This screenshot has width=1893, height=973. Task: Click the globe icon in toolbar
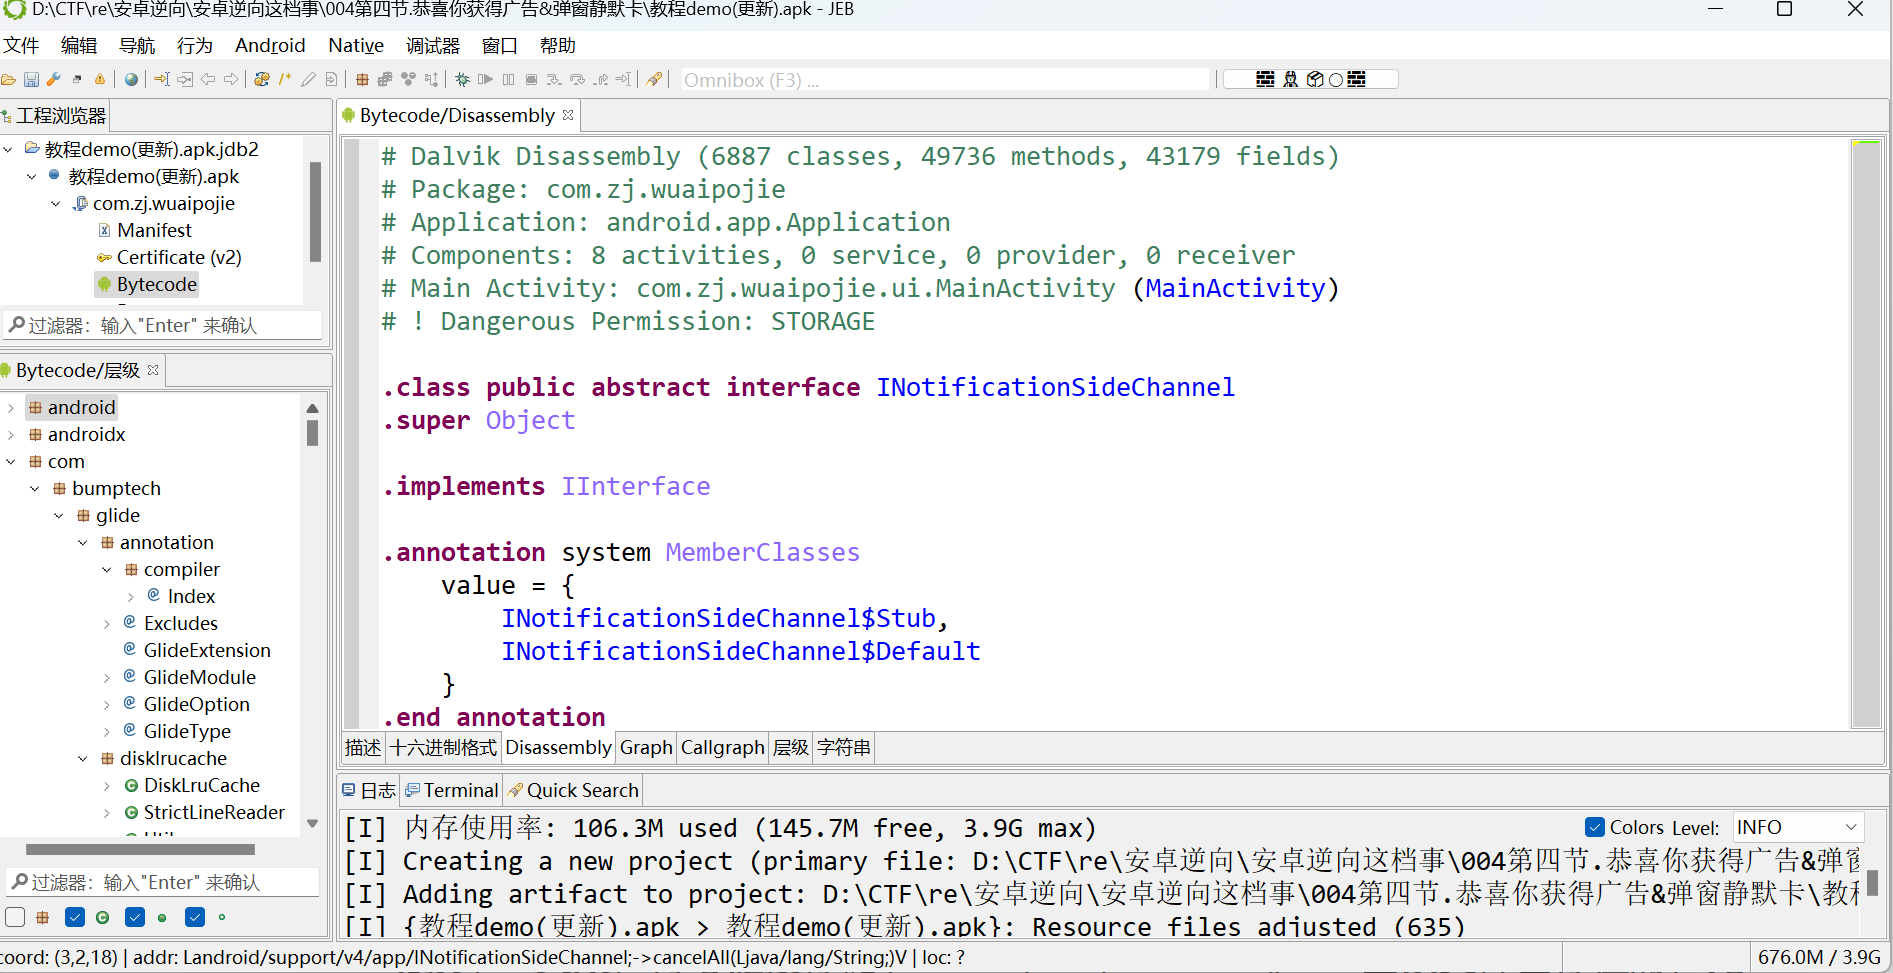pos(131,79)
